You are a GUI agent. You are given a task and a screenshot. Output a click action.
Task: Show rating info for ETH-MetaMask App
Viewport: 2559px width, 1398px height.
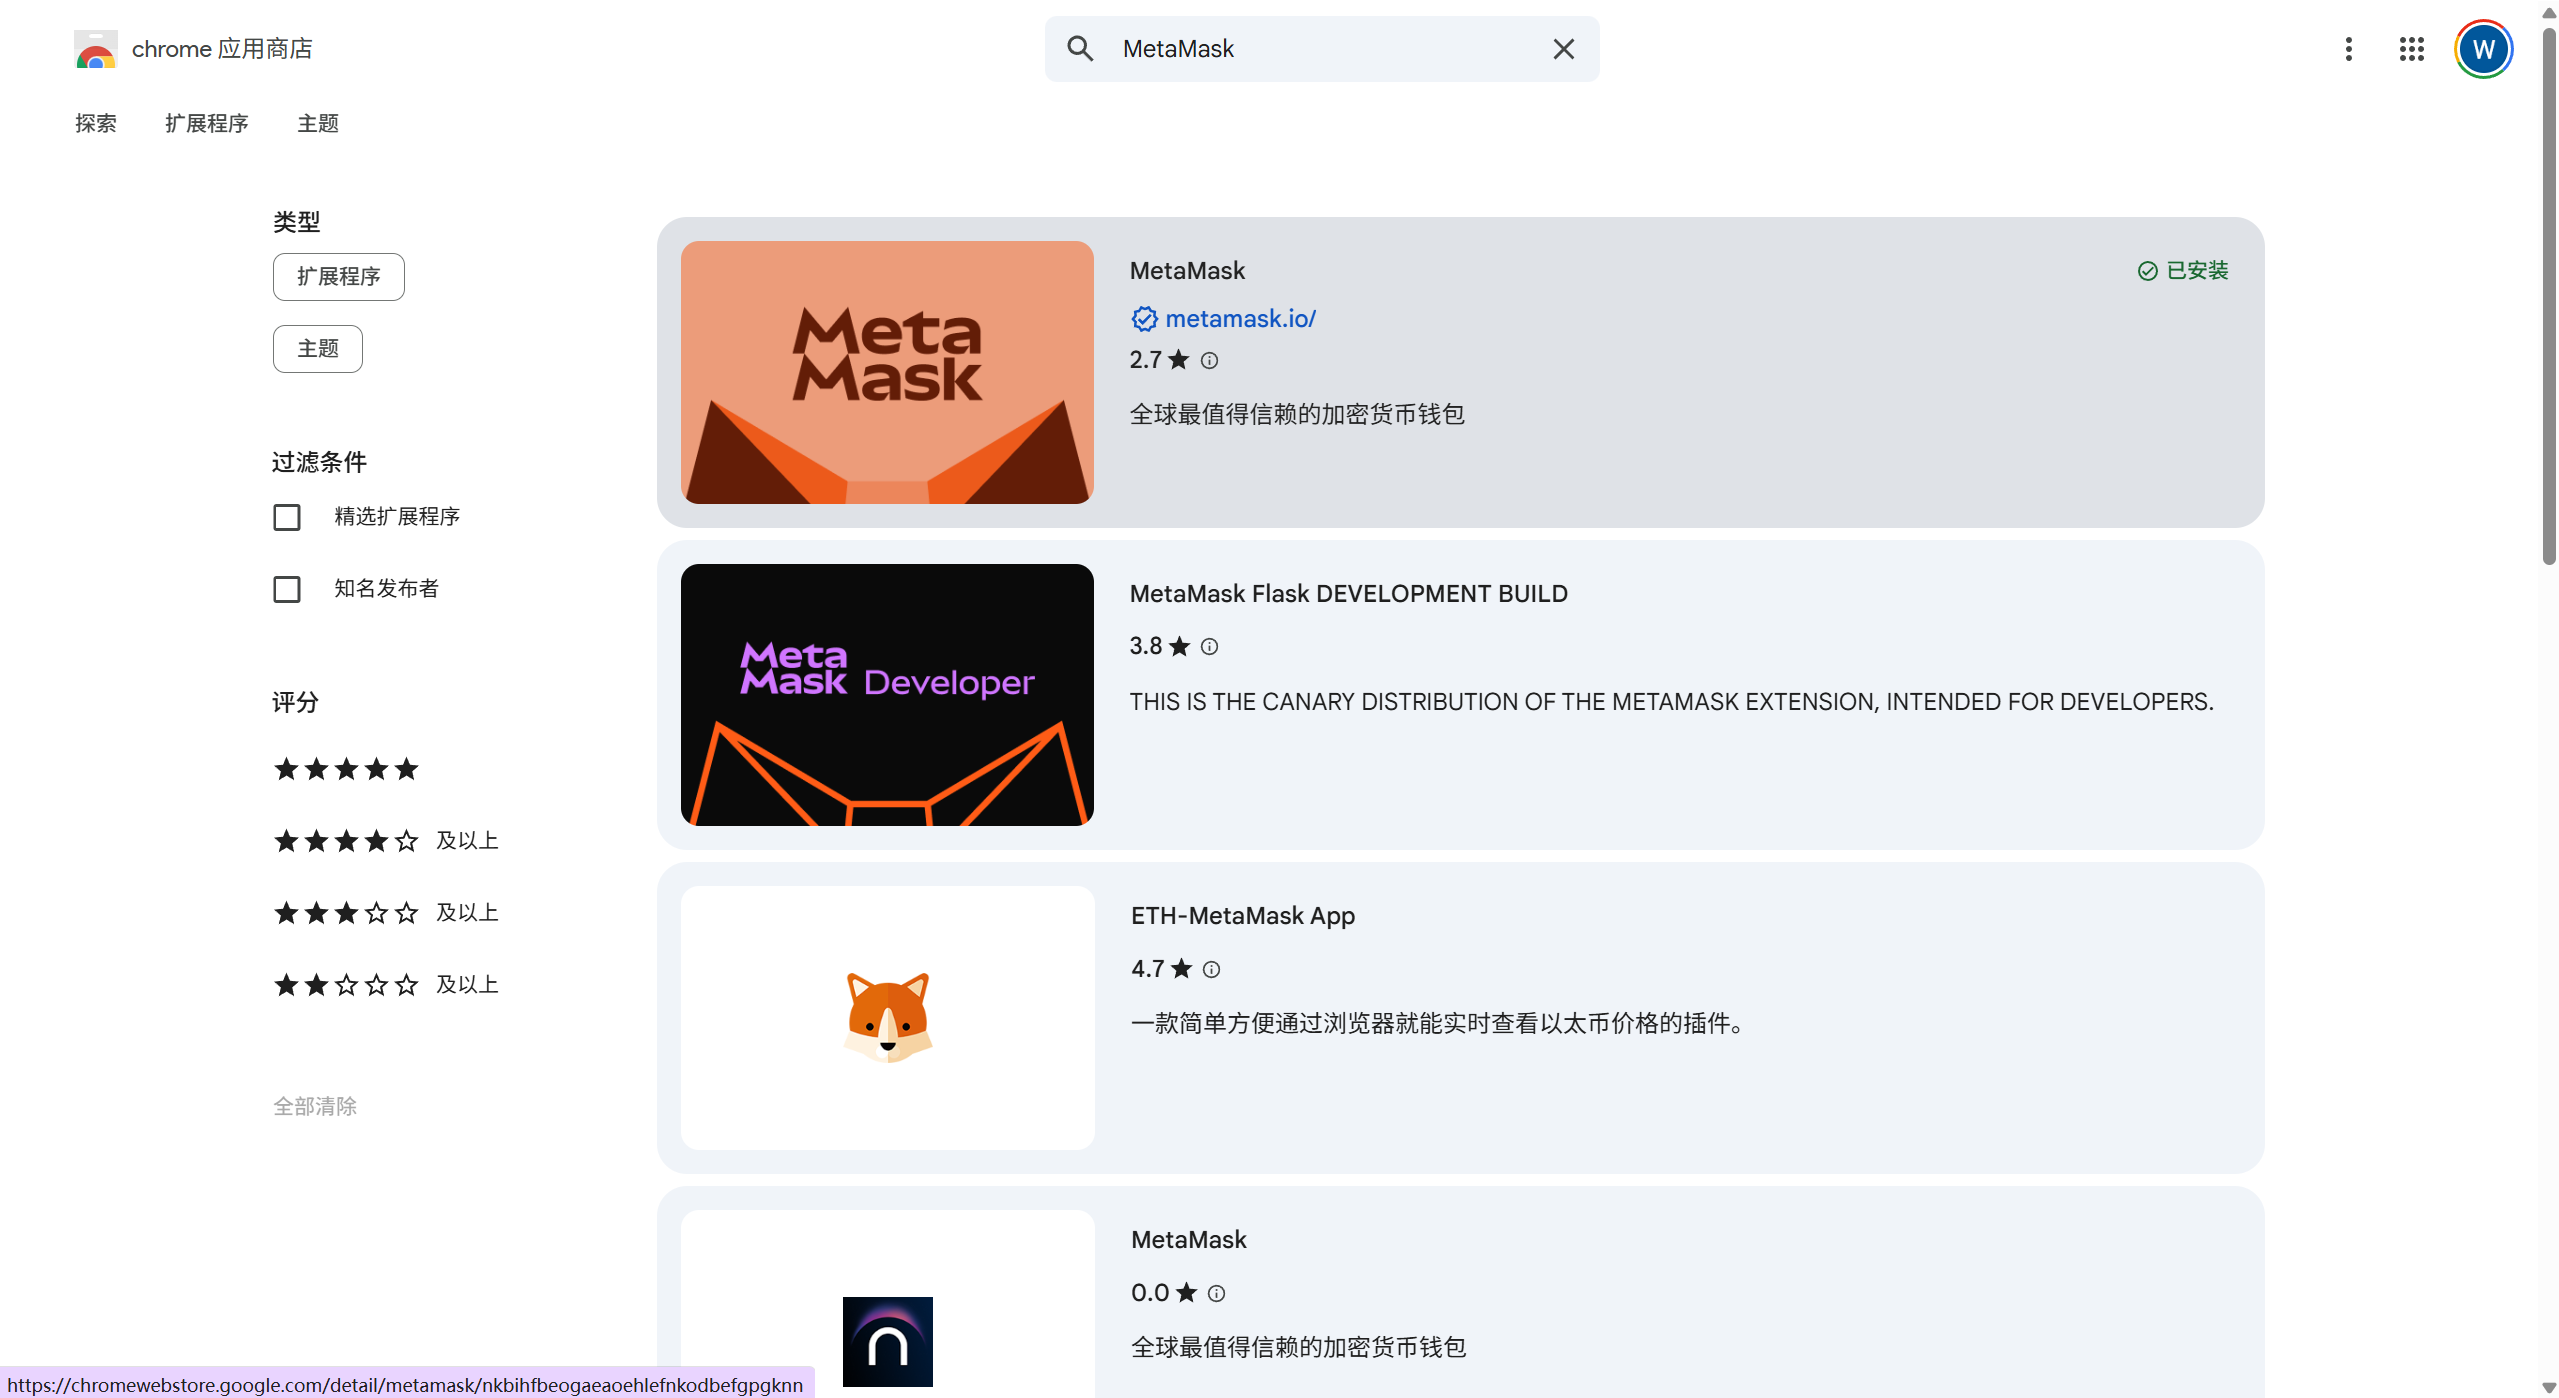pos(1211,969)
